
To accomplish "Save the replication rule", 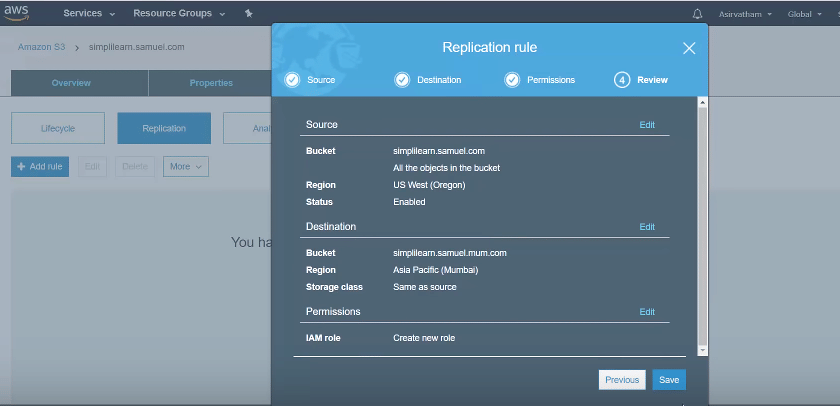I will (669, 380).
